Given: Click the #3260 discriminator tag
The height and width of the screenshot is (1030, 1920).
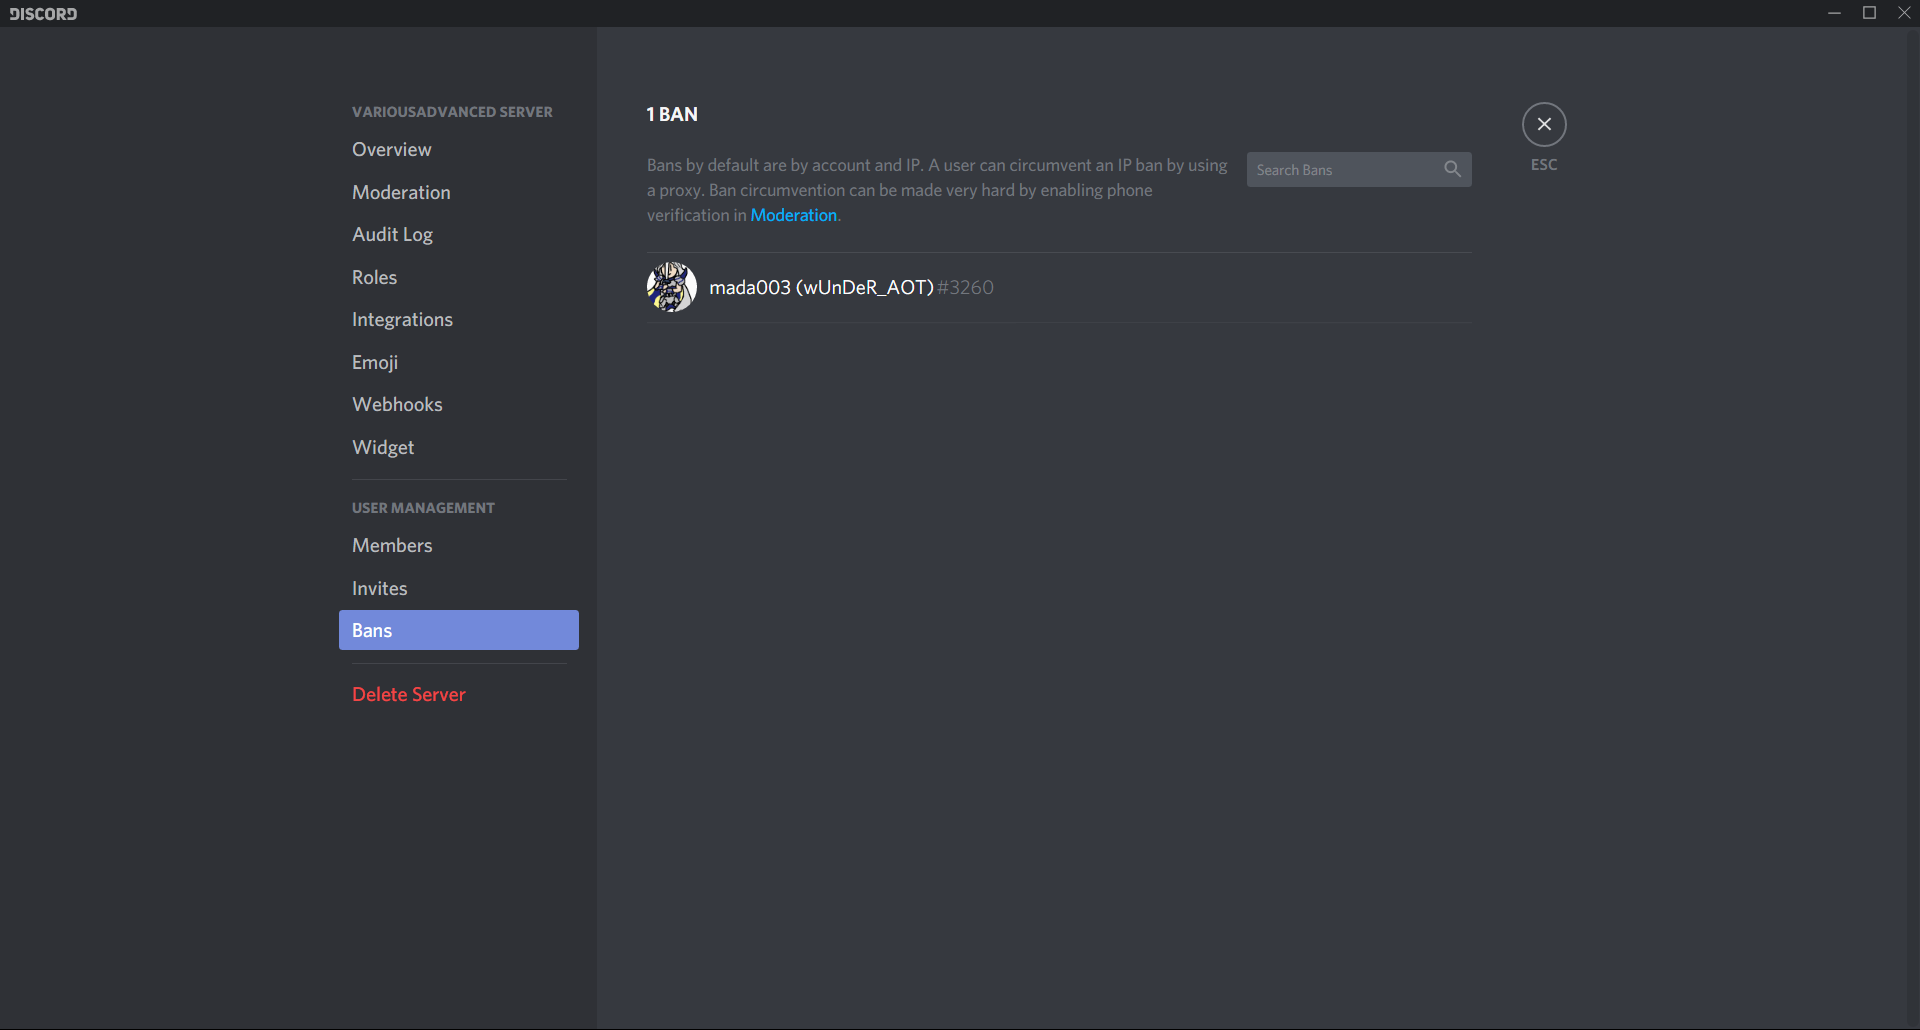Looking at the screenshot, I should (x=965, y=288).
